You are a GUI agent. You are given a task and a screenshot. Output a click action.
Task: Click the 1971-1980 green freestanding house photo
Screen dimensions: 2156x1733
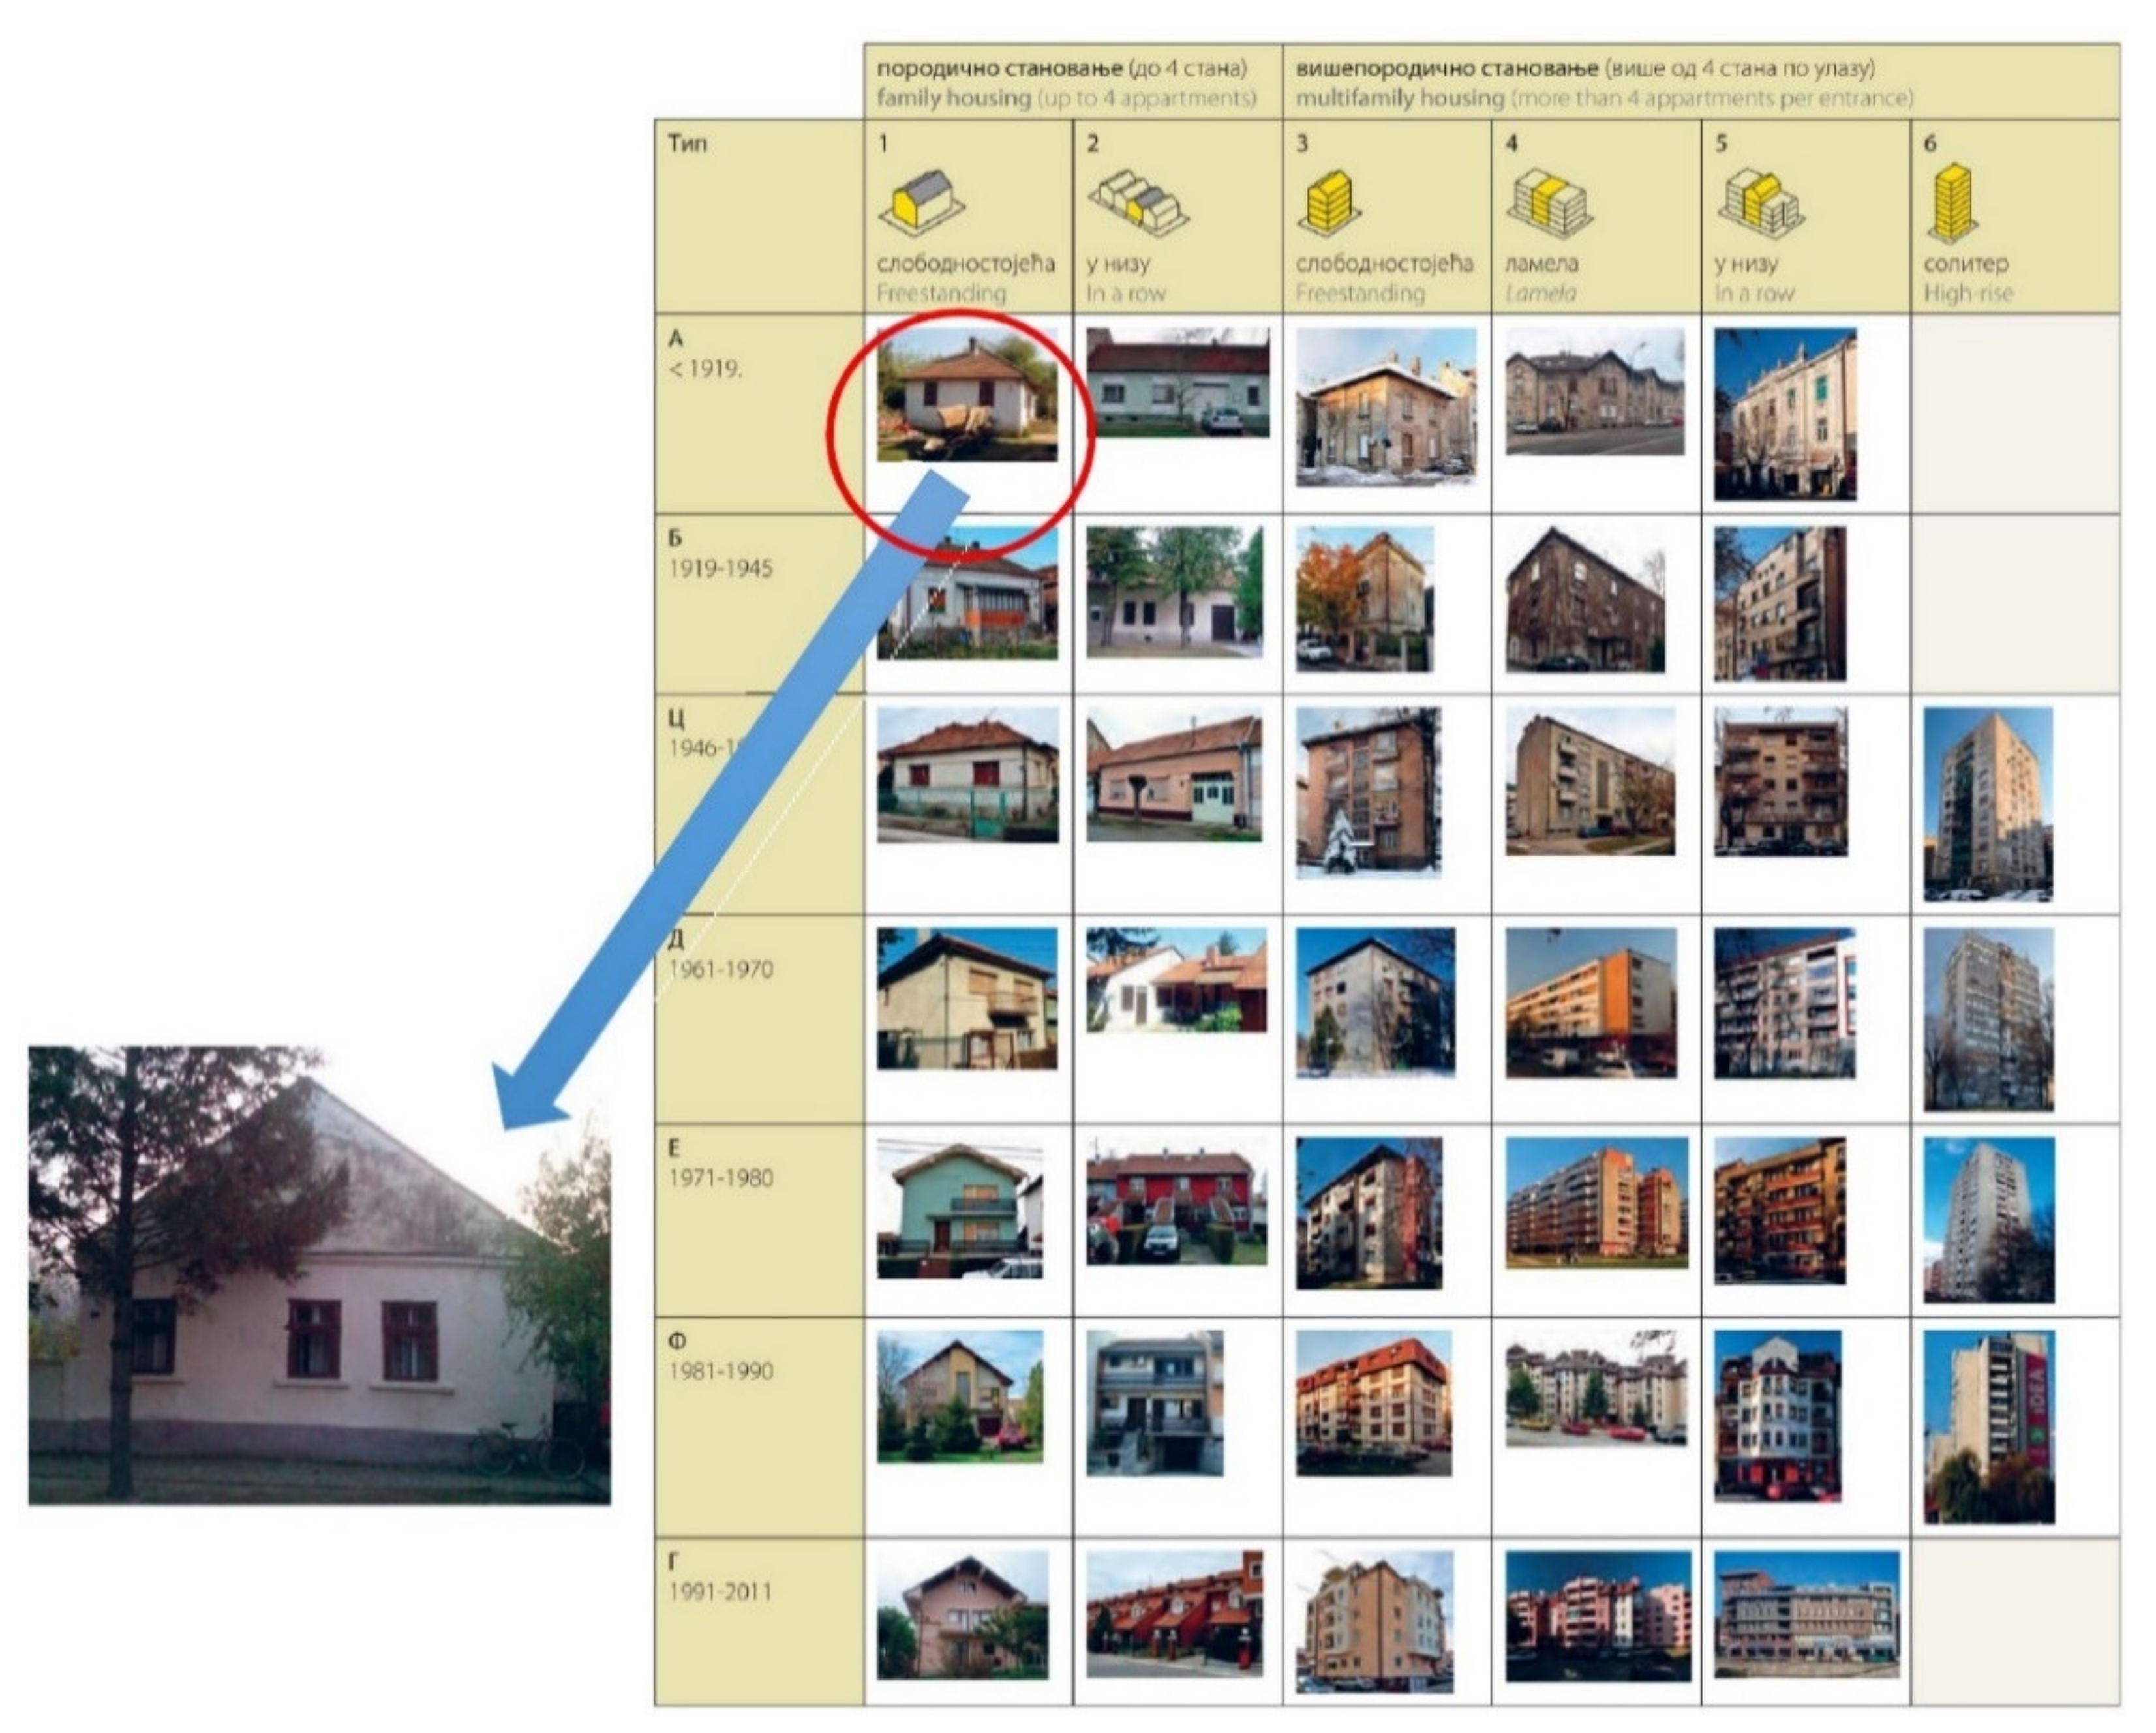point(960,1210)
